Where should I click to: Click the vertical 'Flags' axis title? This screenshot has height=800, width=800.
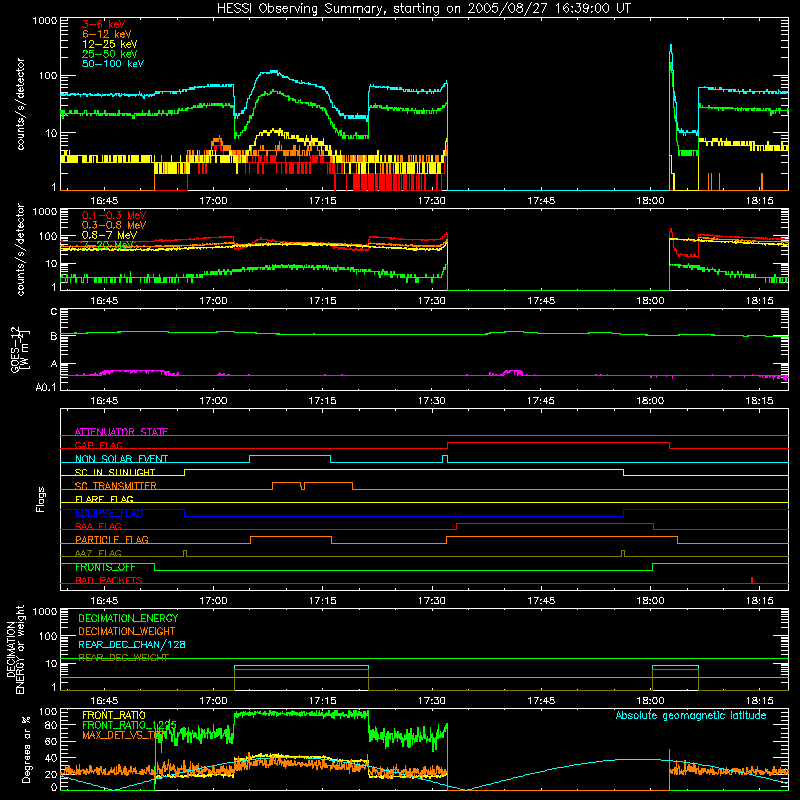click(x=41, y=499)
